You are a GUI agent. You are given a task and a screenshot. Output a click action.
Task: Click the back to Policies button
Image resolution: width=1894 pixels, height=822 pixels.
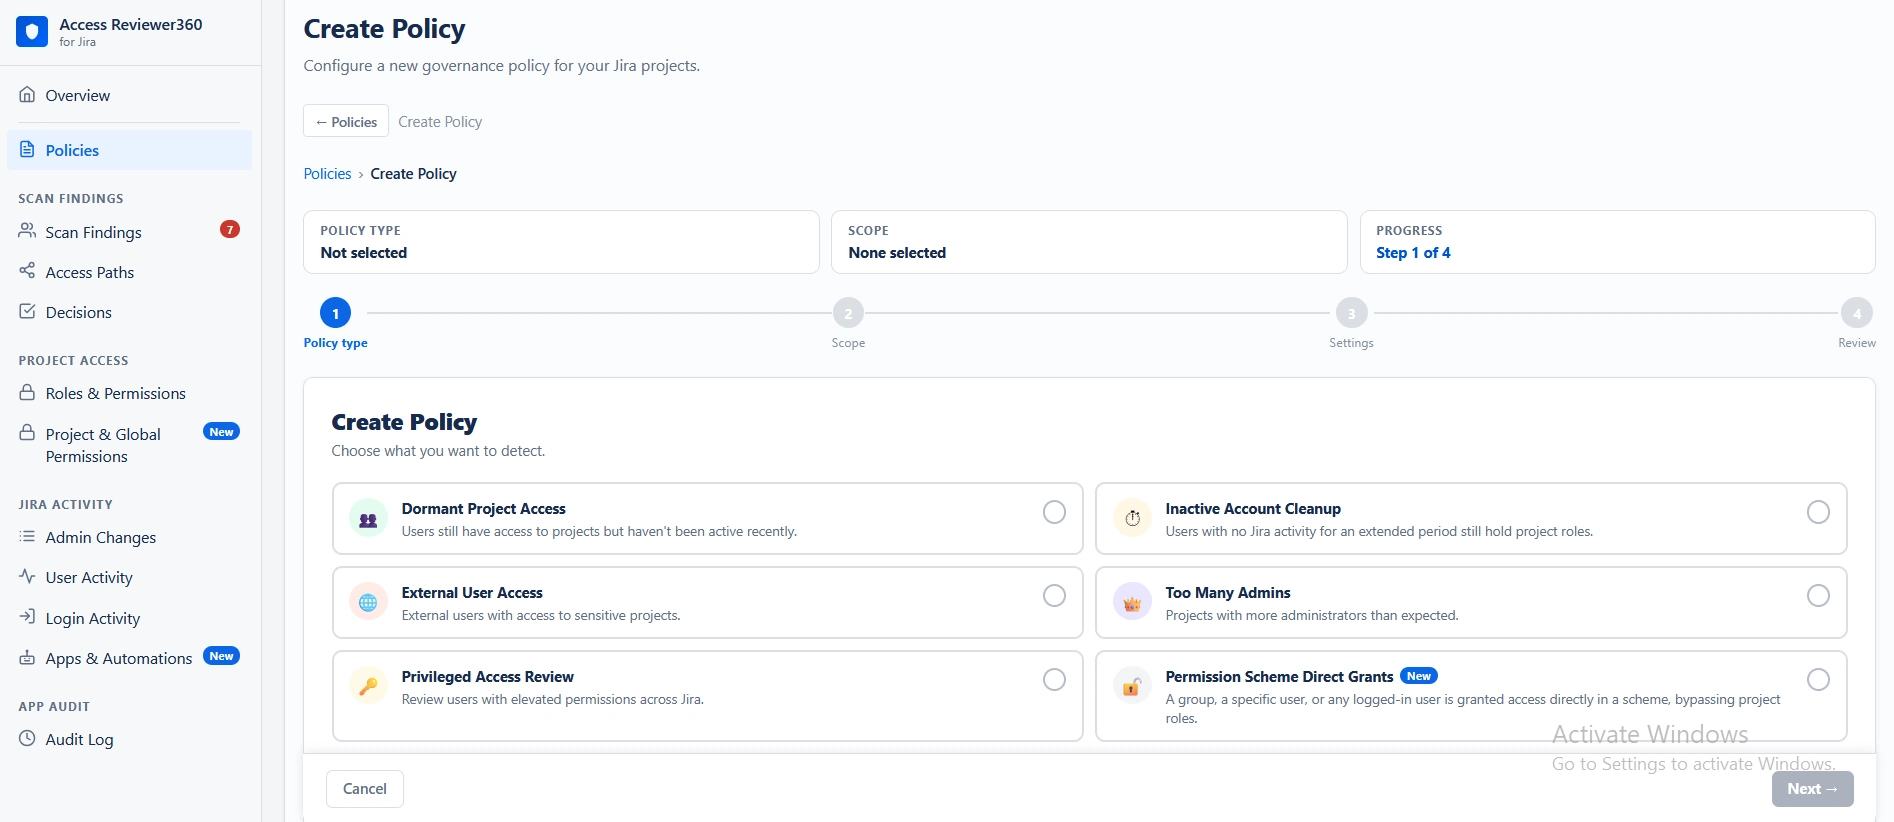point(346,121)
